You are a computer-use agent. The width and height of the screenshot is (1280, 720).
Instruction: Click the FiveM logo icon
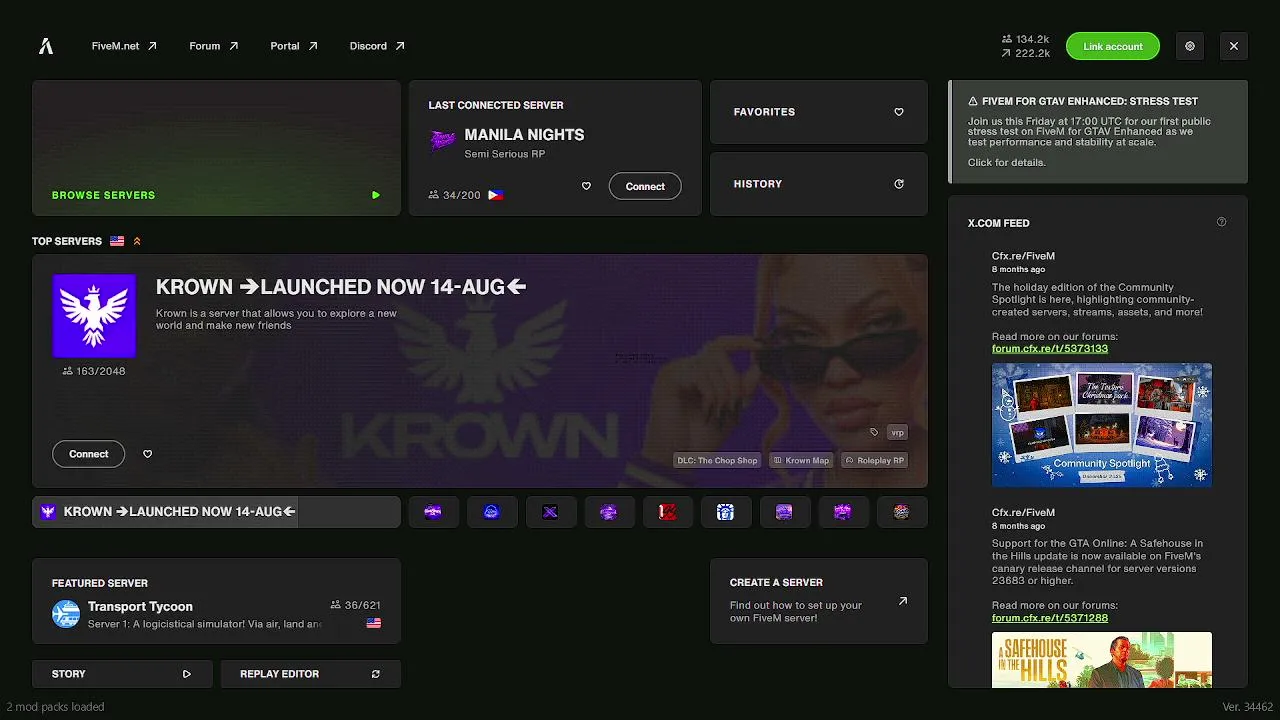(46, 46)
